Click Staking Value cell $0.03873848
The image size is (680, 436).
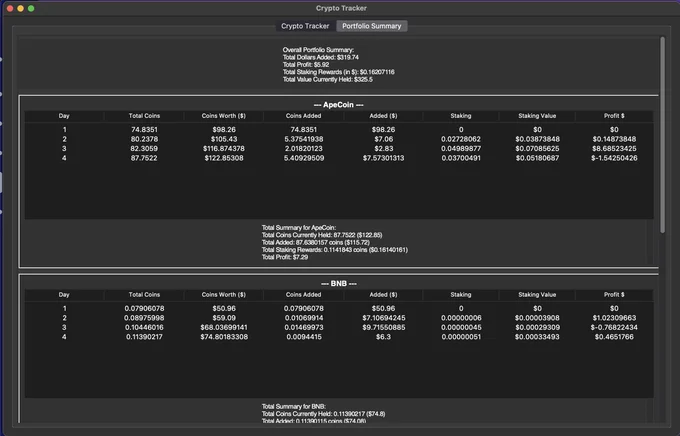pos(537,139)
